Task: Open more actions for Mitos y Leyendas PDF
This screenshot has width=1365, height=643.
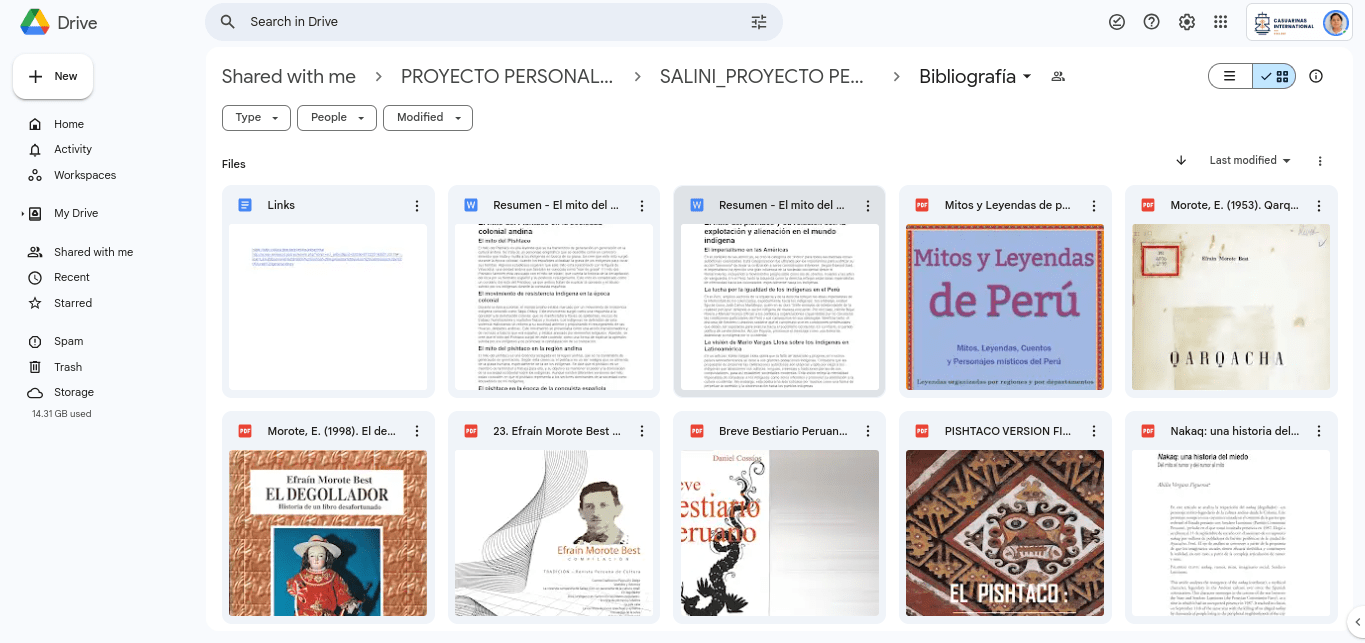Action: point(1093,206)
